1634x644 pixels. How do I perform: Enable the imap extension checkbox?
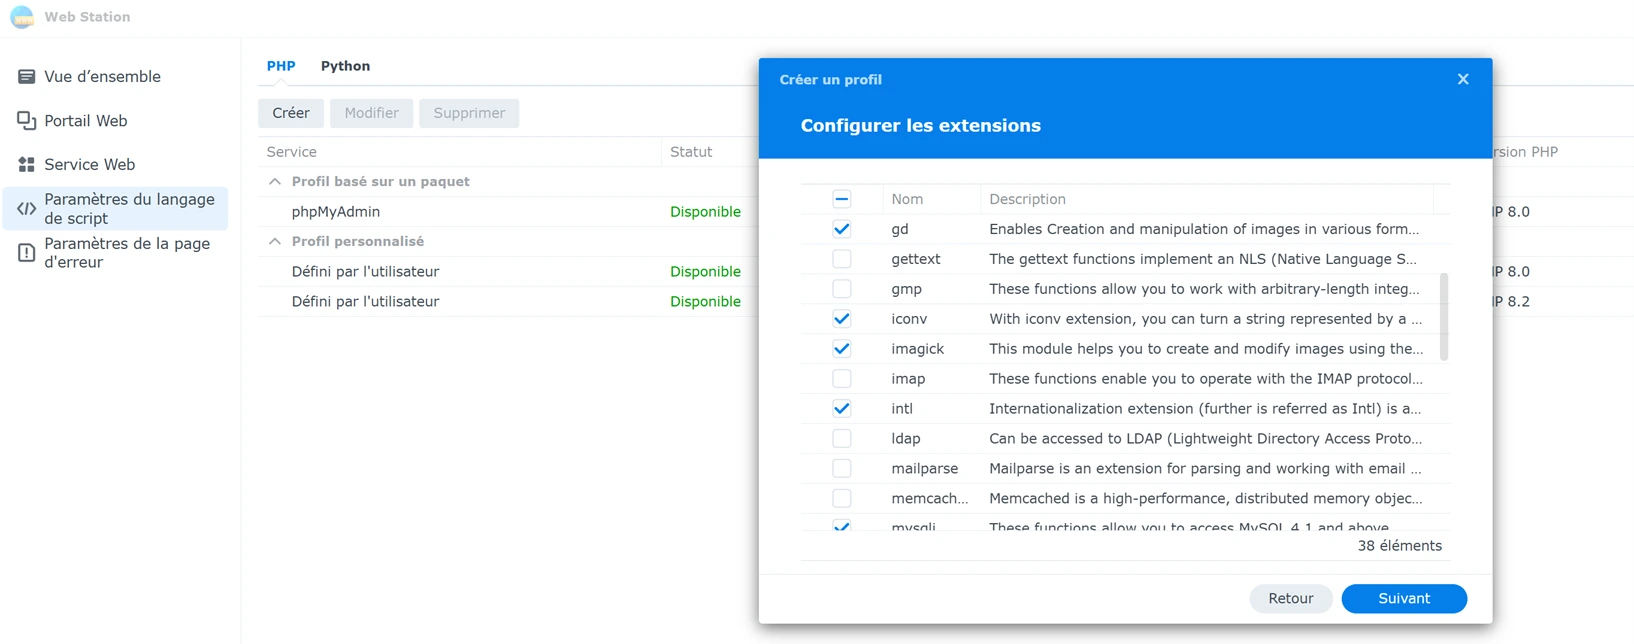(x=842, y=379)
